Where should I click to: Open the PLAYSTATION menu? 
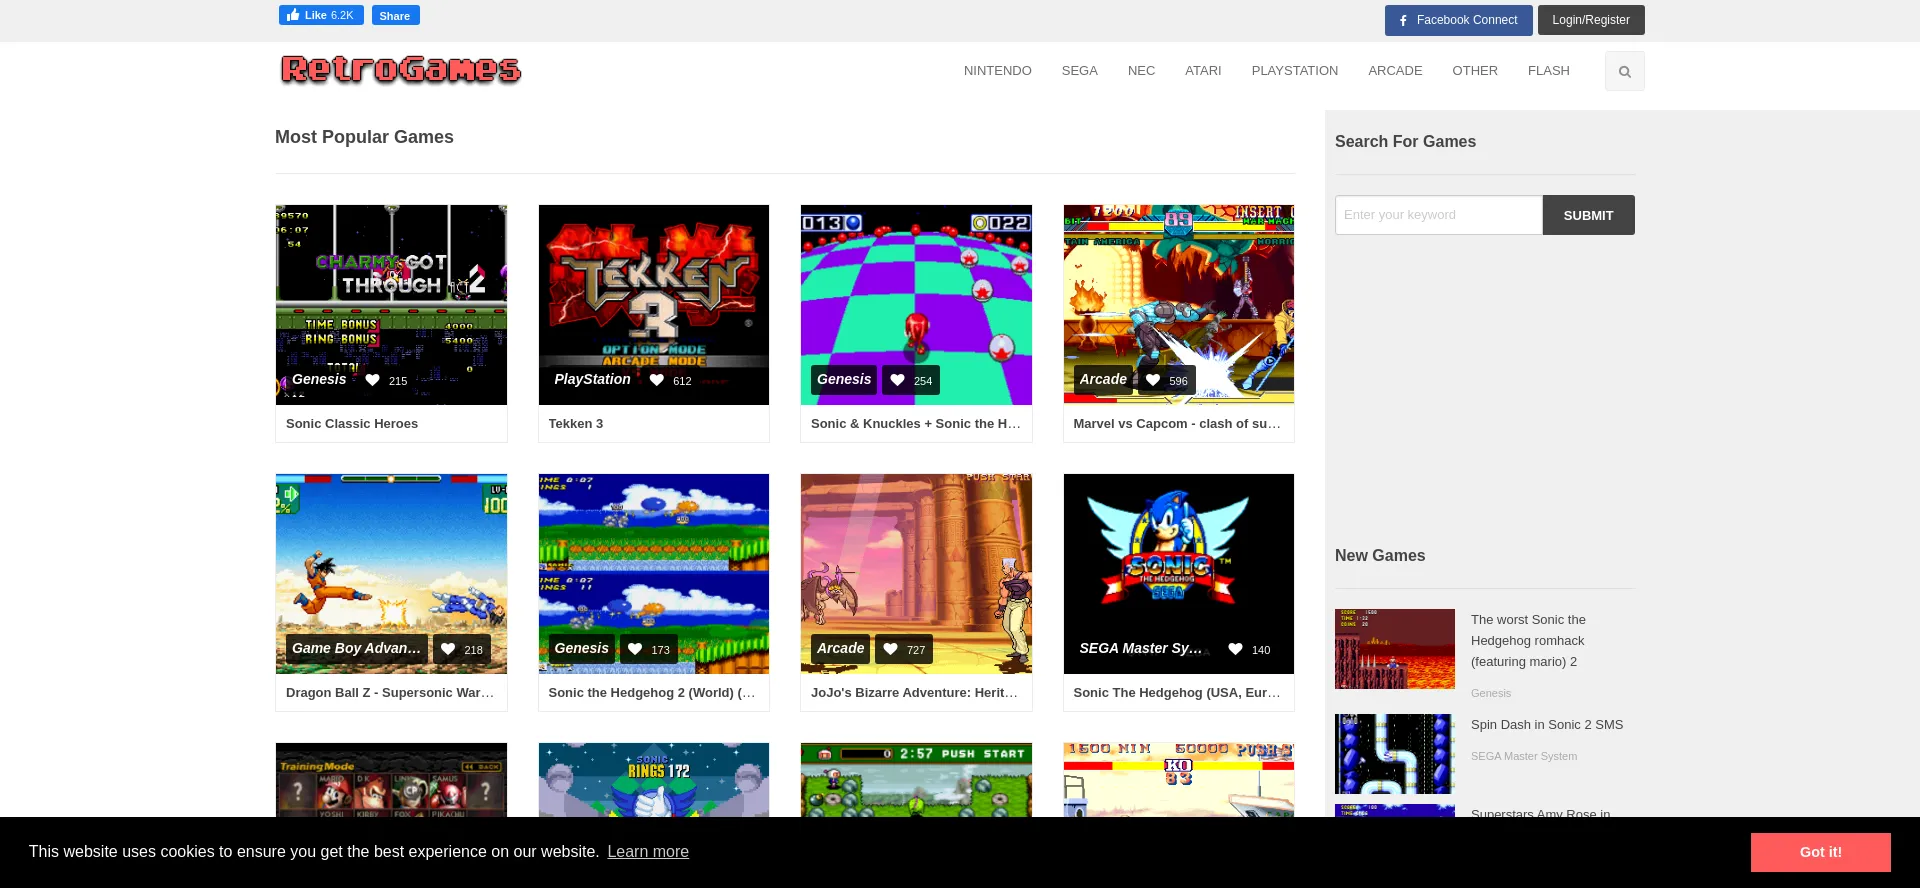(1294, 71)
